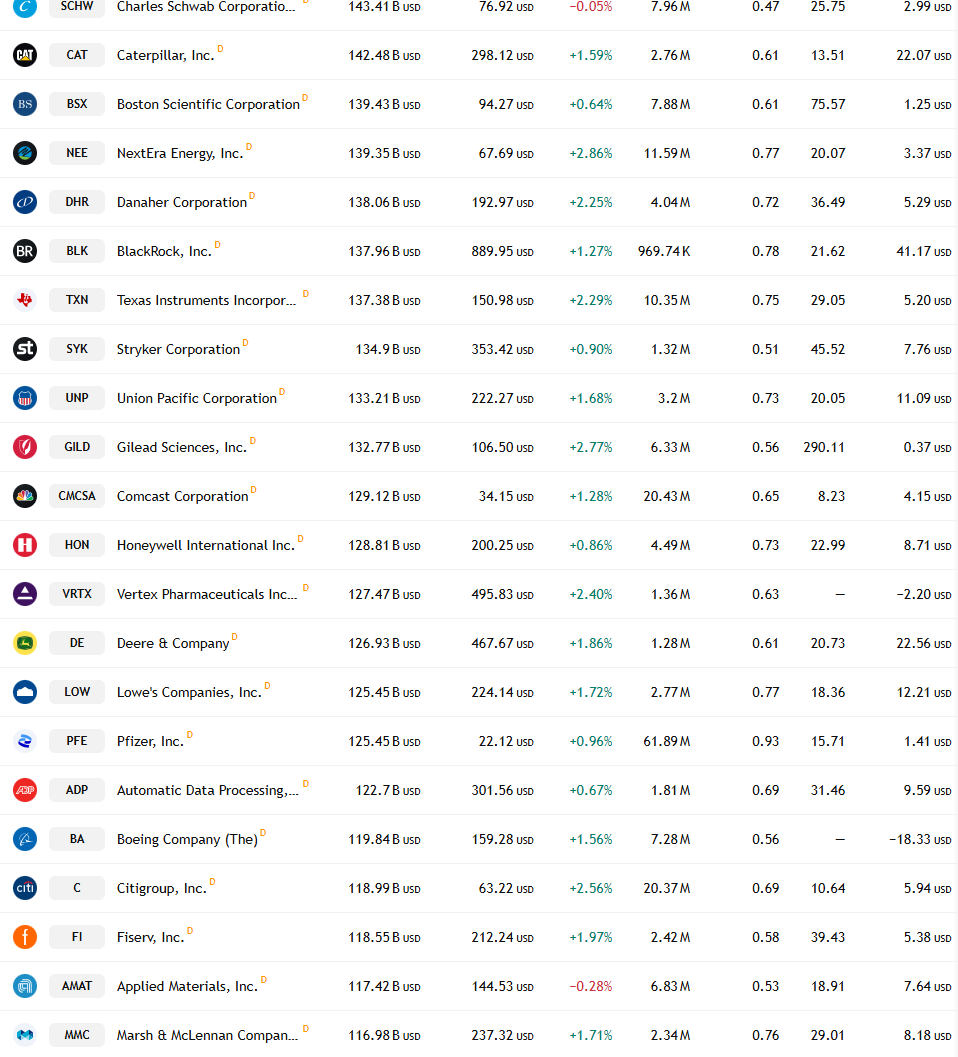958x1057 pixels.
Task: Click the Boston Scientific BS logo icon
Action: click(x=25, y=104)
